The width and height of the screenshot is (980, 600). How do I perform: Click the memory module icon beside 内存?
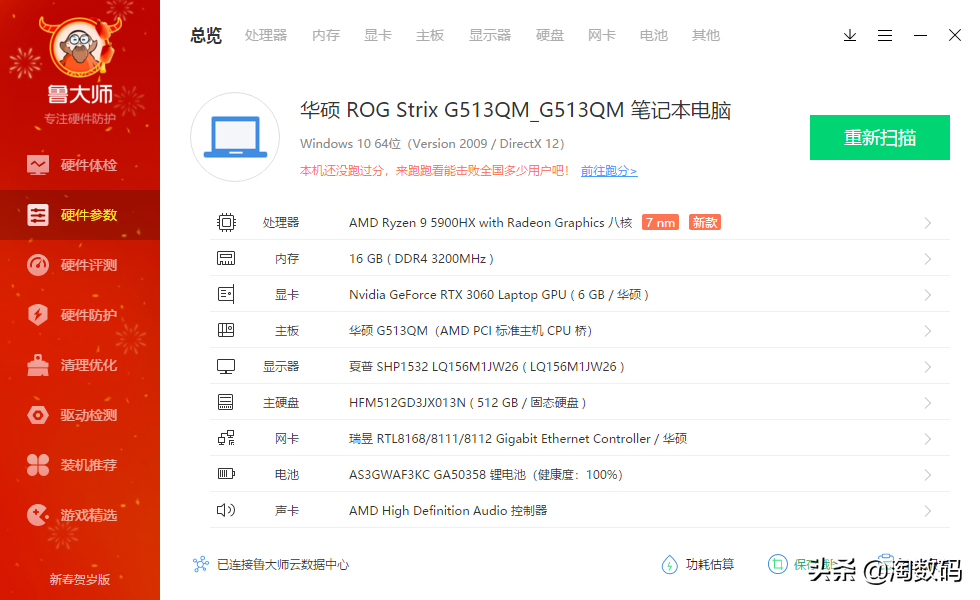coord(226,258)
